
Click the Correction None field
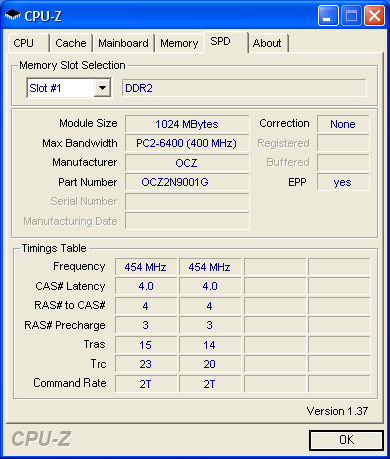tap(343, 124)
